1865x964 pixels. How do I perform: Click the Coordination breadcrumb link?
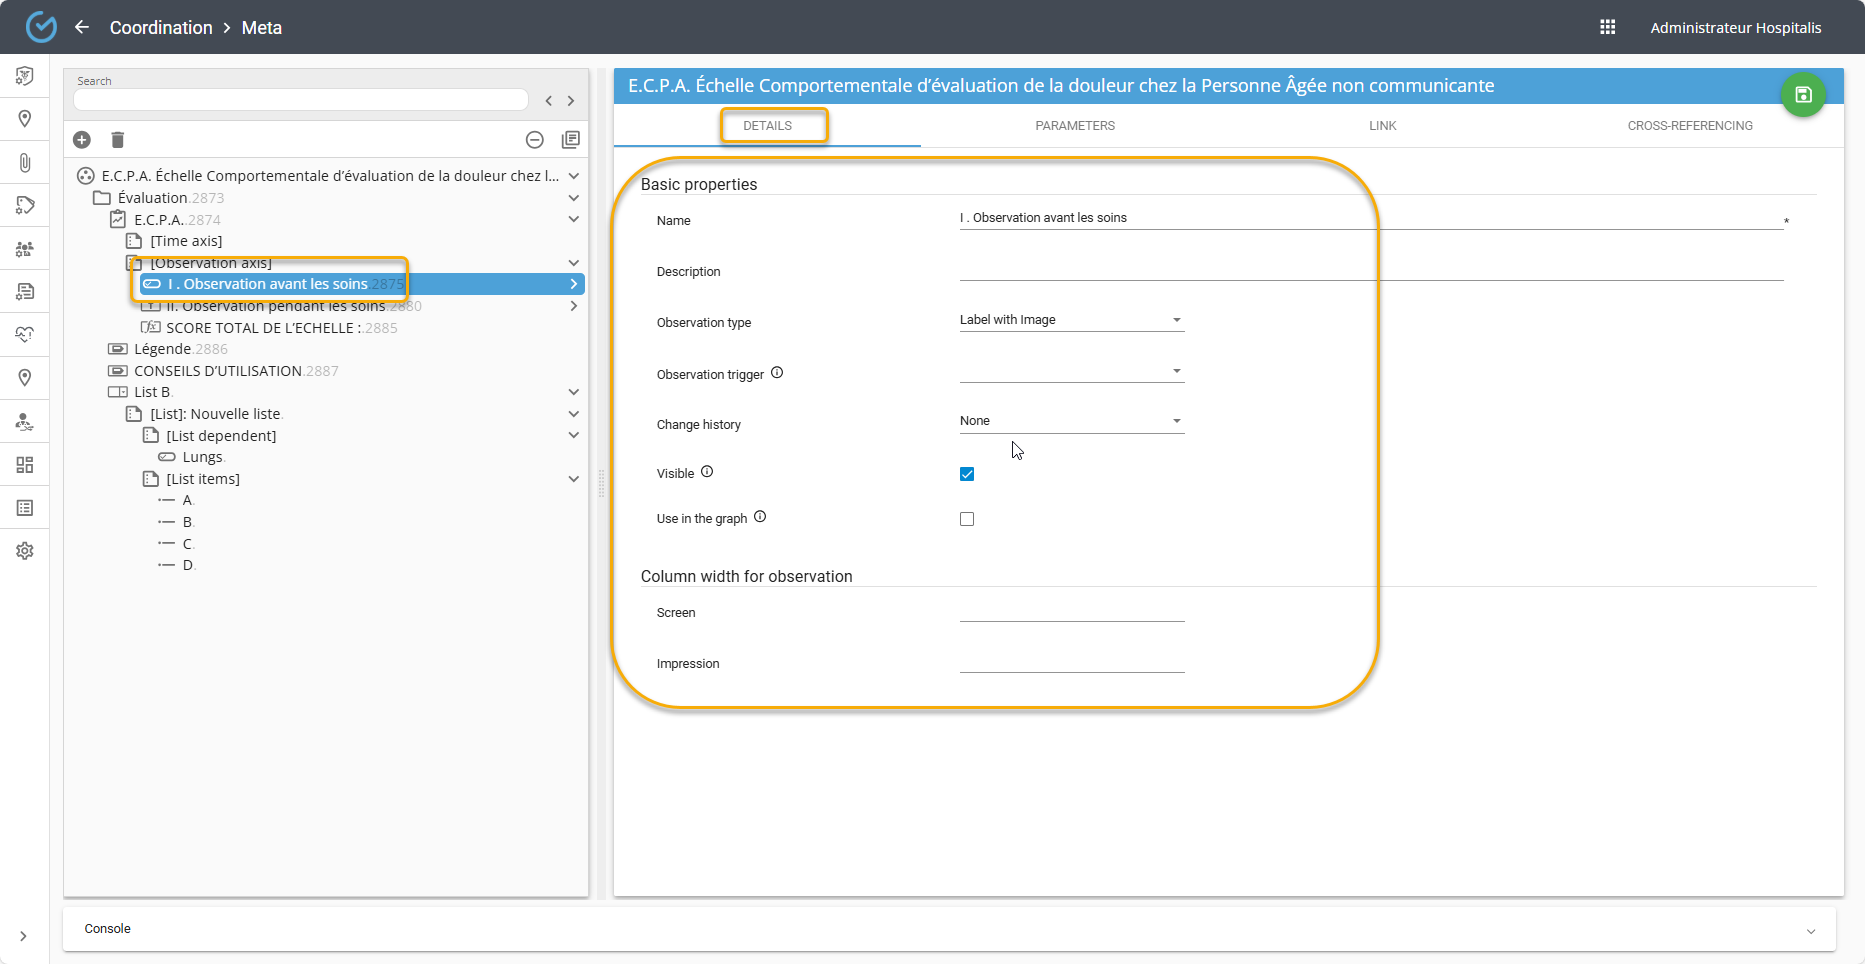point(161,28)
